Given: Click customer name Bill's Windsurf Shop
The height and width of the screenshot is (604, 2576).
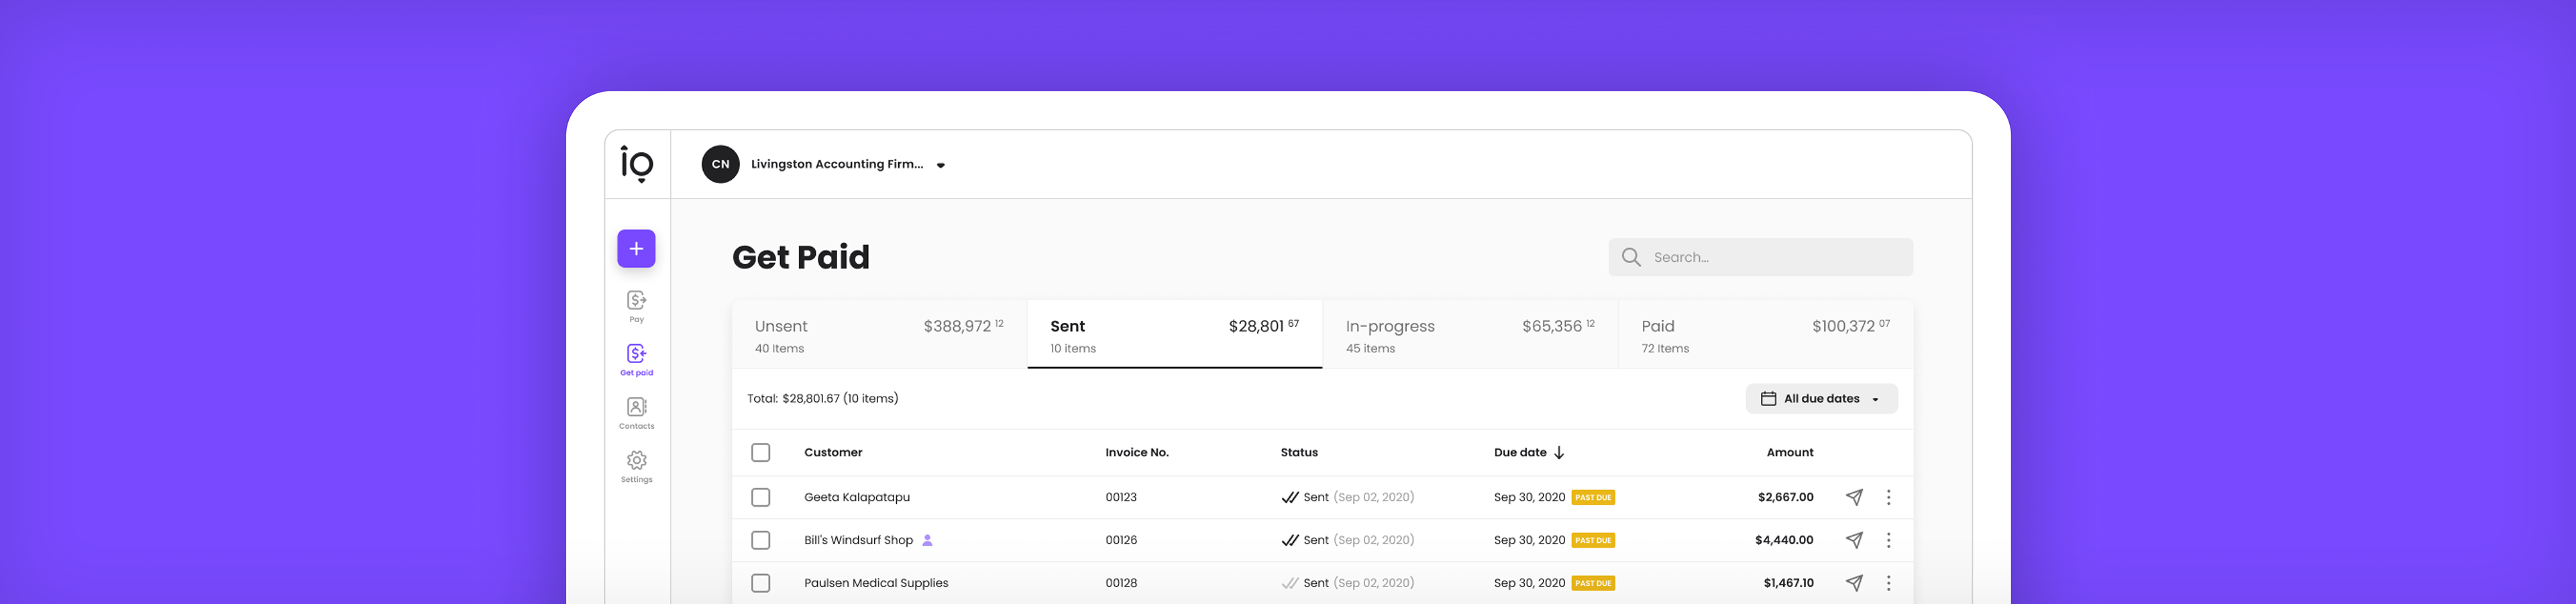Looking at the screenshot, I should (858, 540).
